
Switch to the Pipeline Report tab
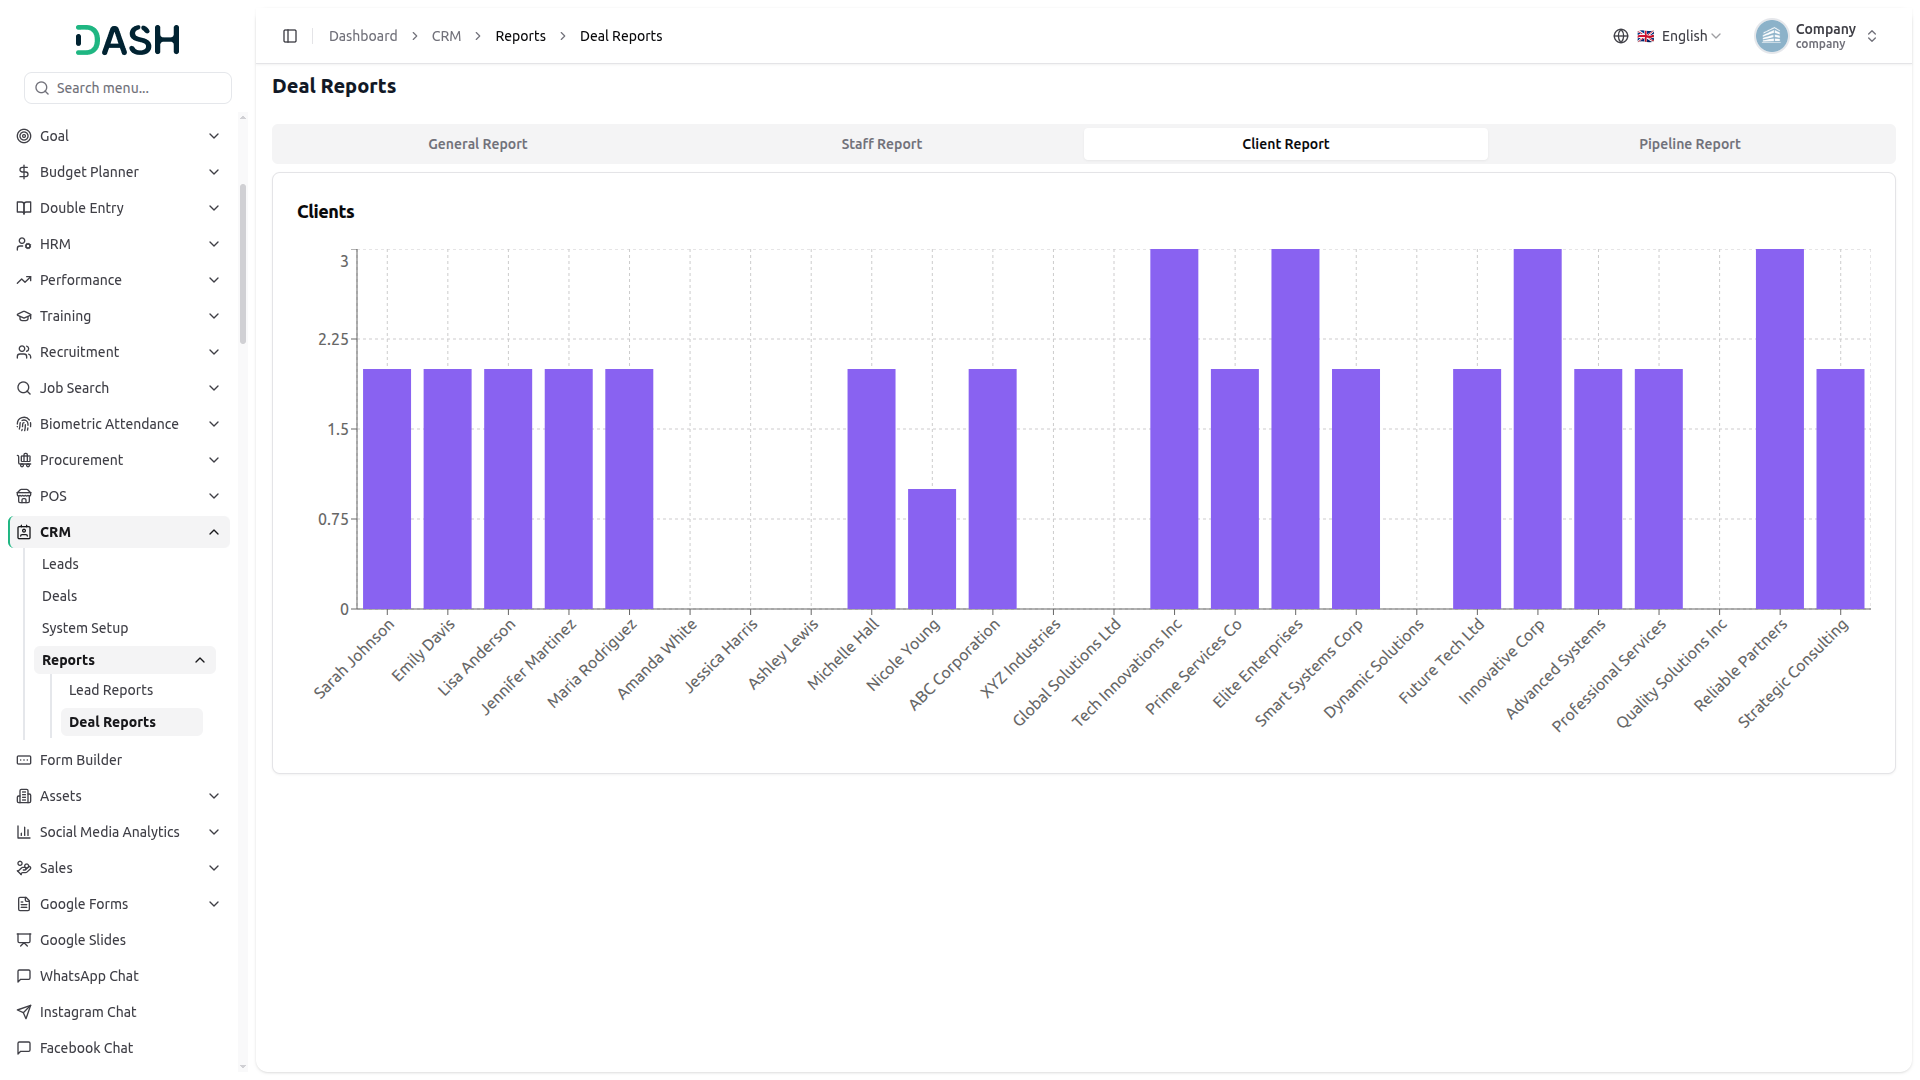[x=1689, y=144]
